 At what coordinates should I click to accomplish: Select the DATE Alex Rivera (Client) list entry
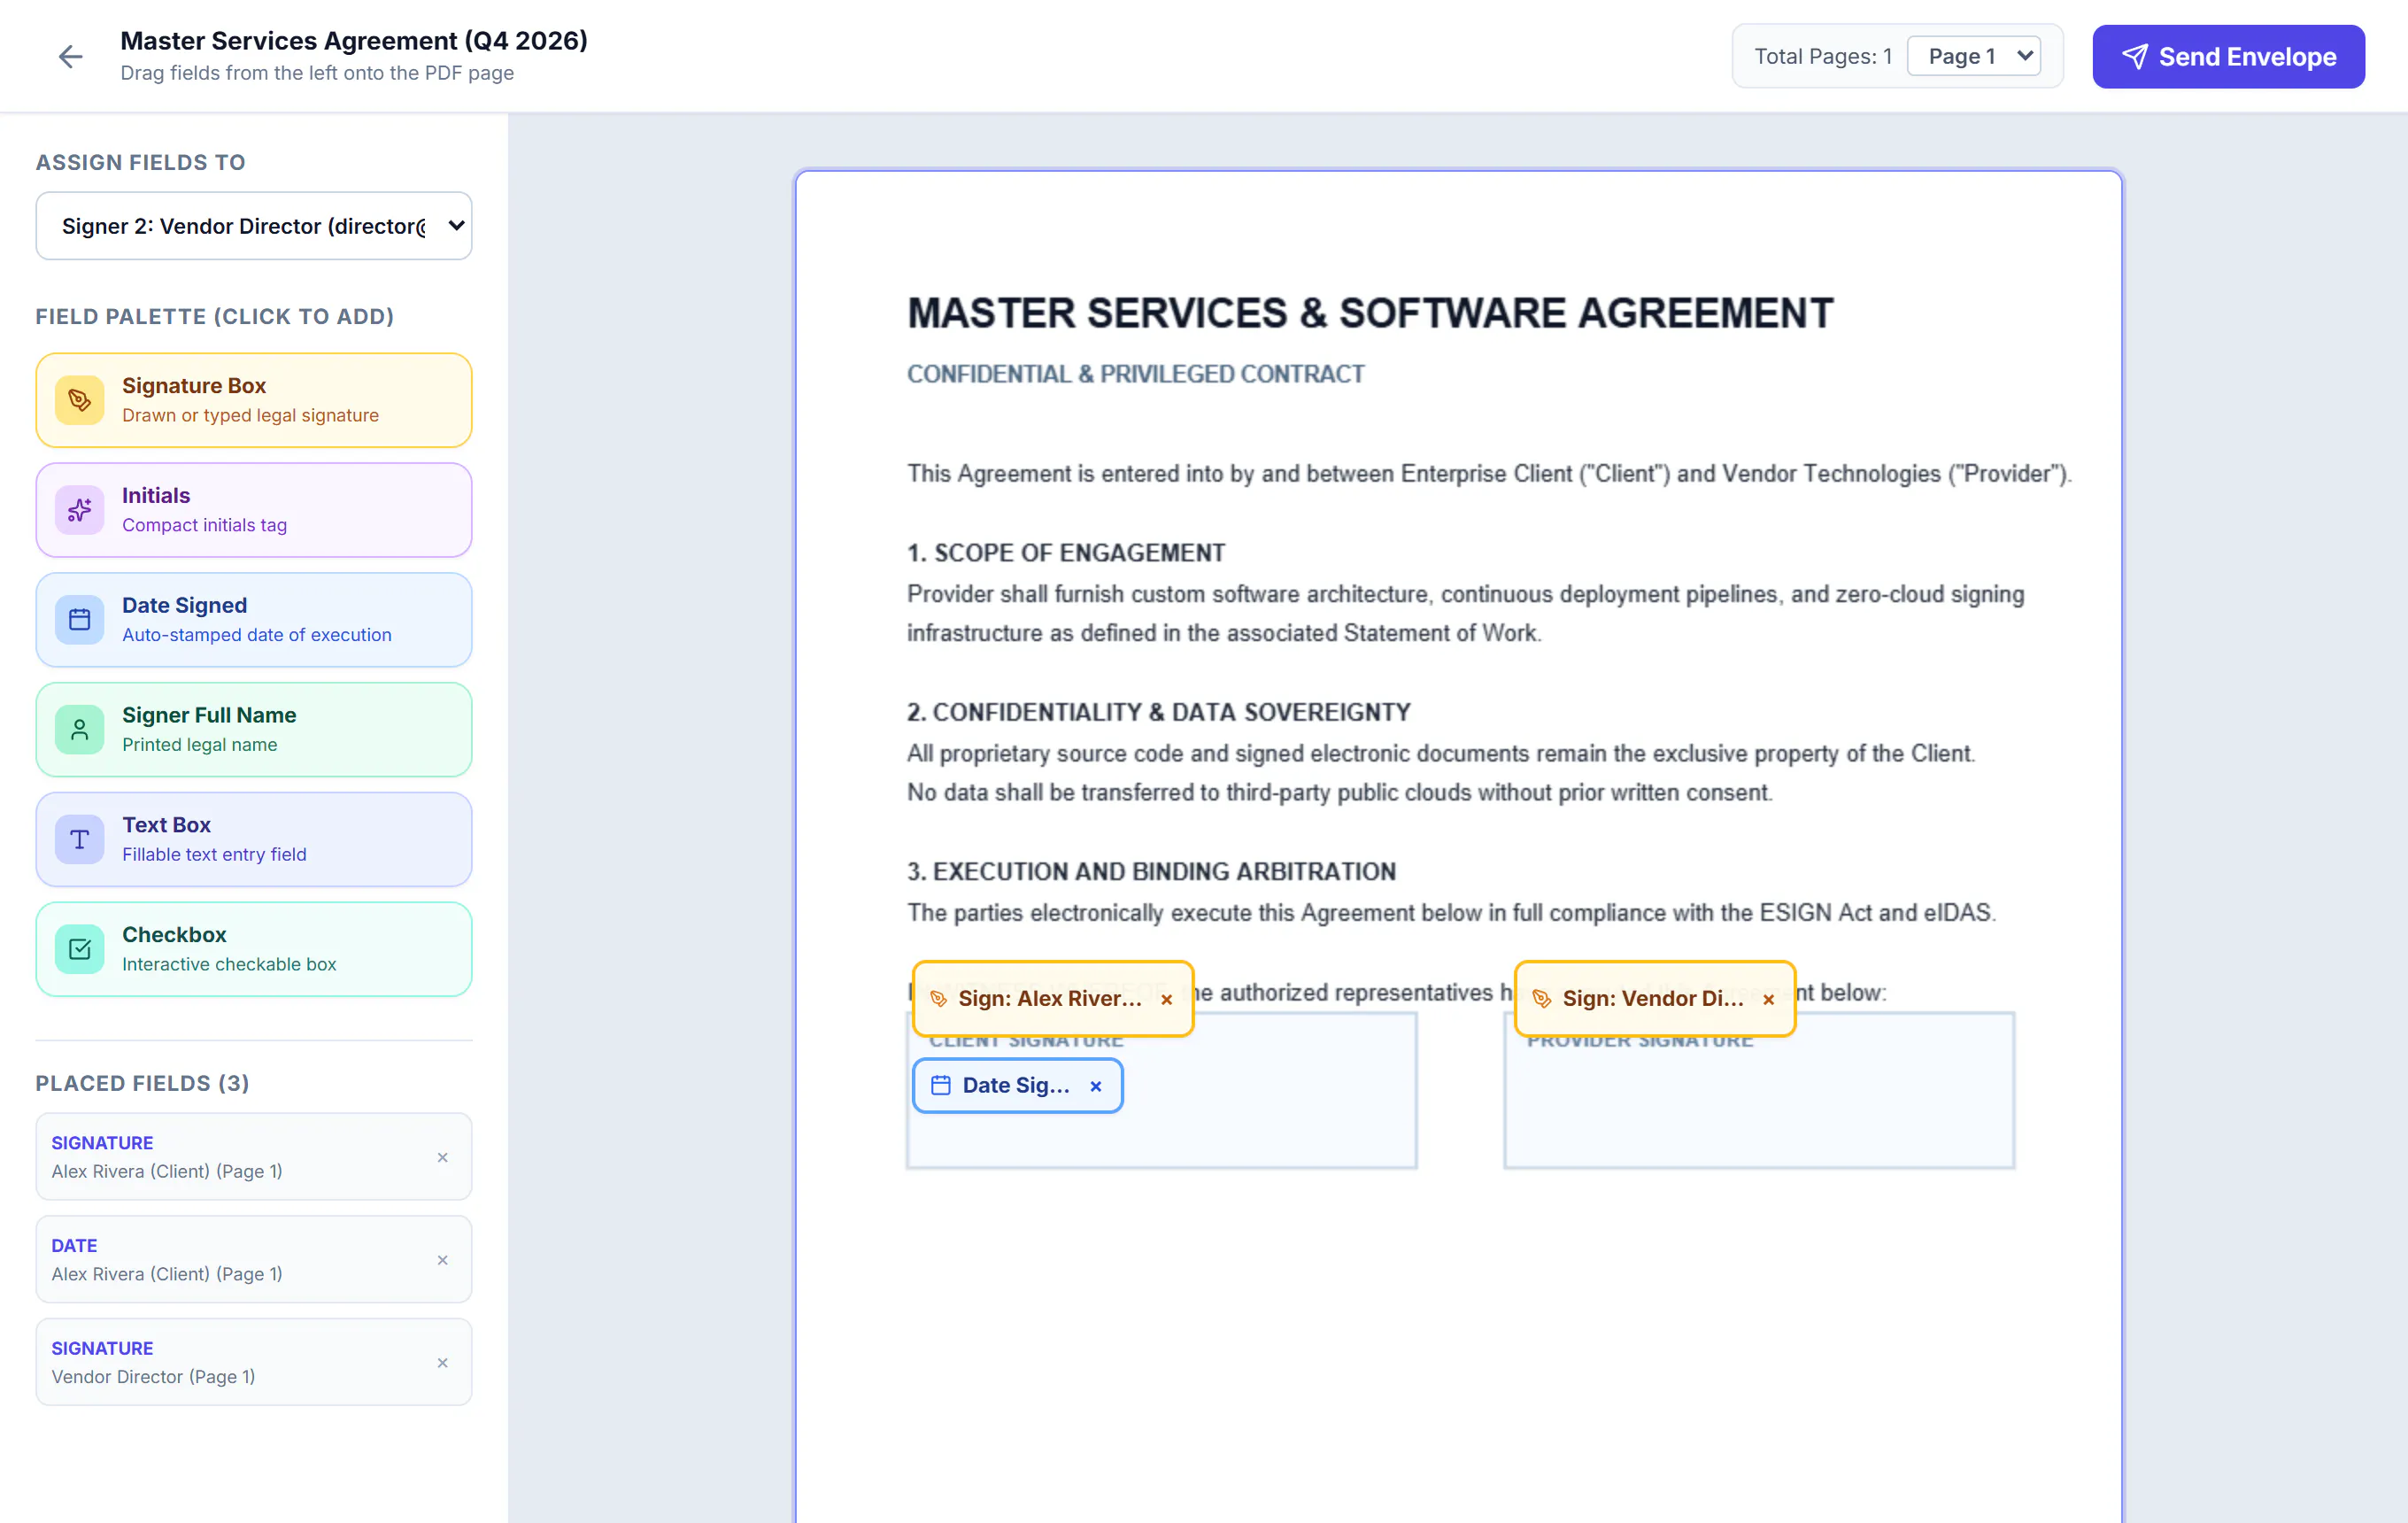click(254, 1260)
